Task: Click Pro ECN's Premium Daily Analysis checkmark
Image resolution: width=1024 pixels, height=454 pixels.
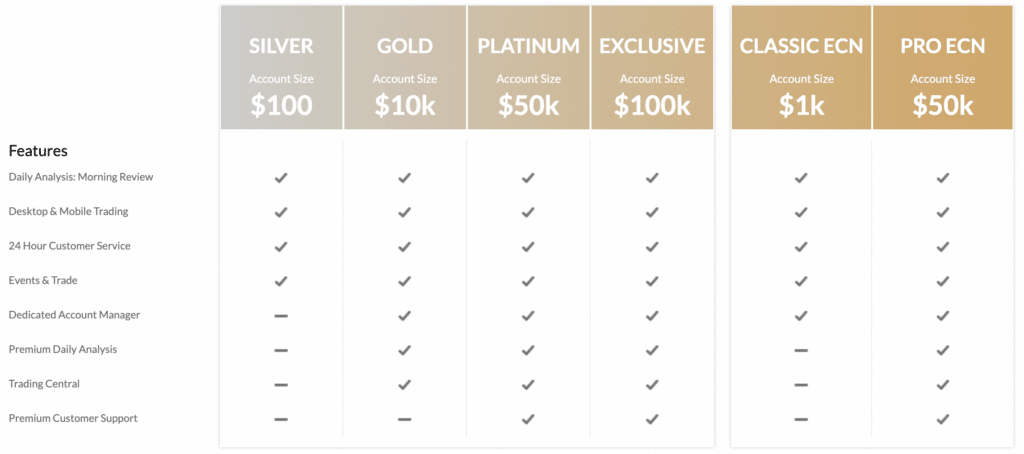Action: point(942,350)
